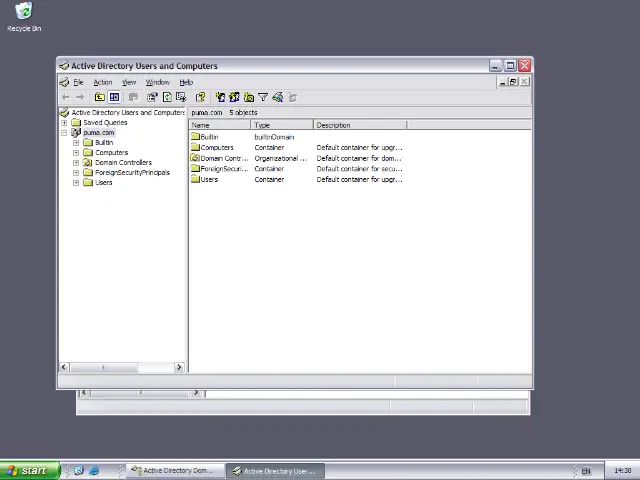The image size is (640, 480).
Task: Go up one level with the folder icon
Action: pyautogui.click(x=100, y=97)
